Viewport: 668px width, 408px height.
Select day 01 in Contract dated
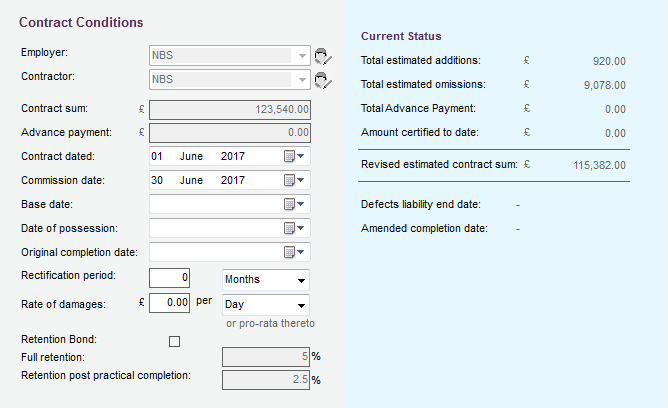157,156
